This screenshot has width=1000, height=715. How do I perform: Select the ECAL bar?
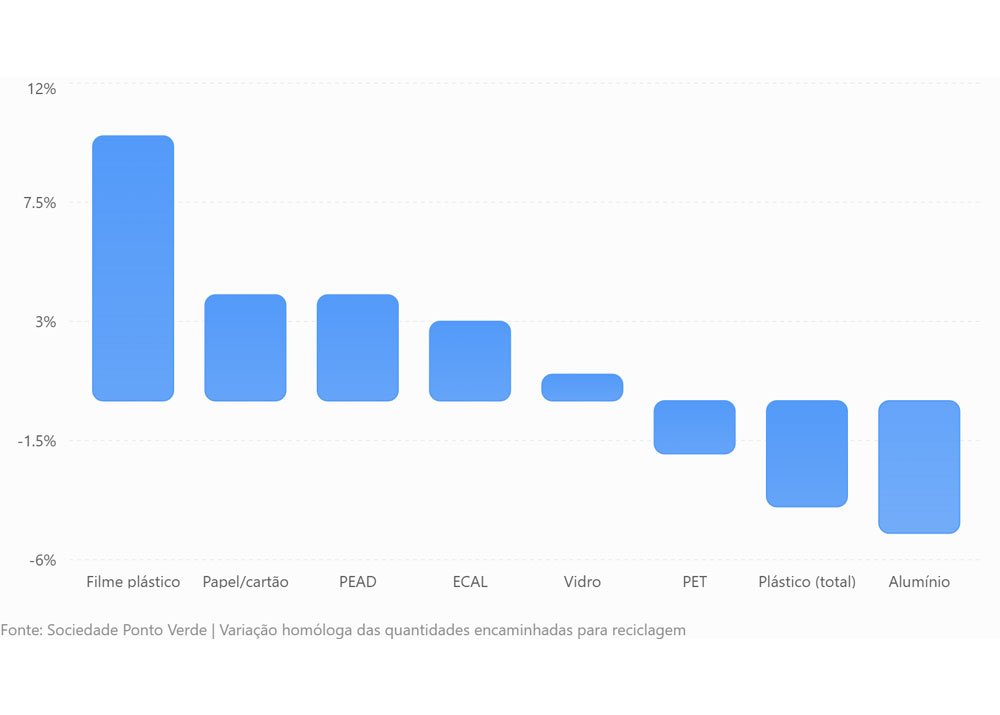(x=469, y=361)
